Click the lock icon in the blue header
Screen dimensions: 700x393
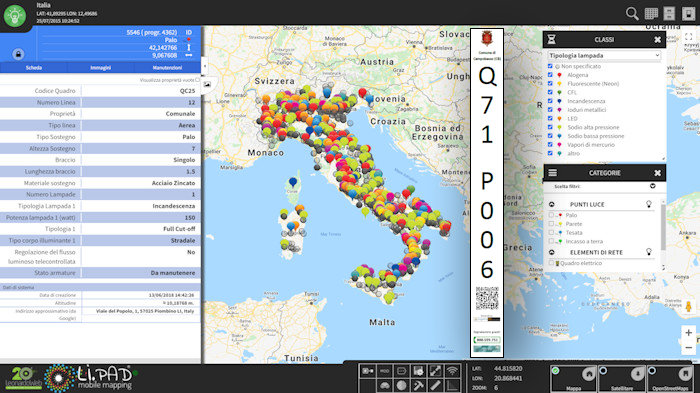(x=18, y=54)
